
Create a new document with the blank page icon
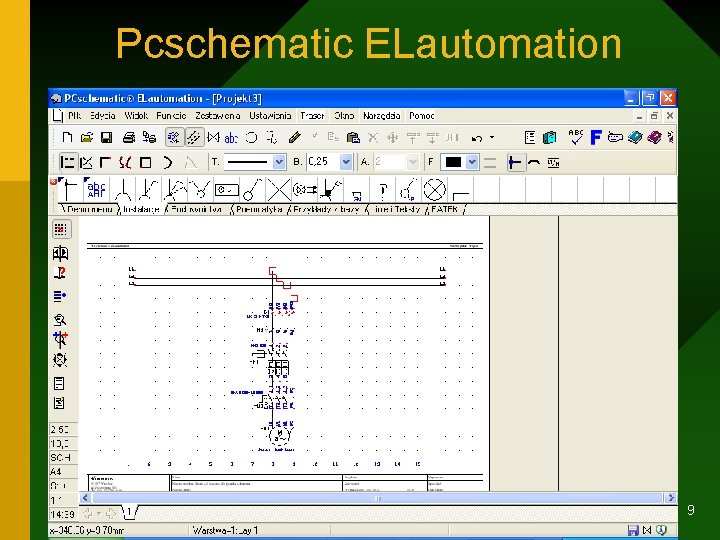[67, 137]
